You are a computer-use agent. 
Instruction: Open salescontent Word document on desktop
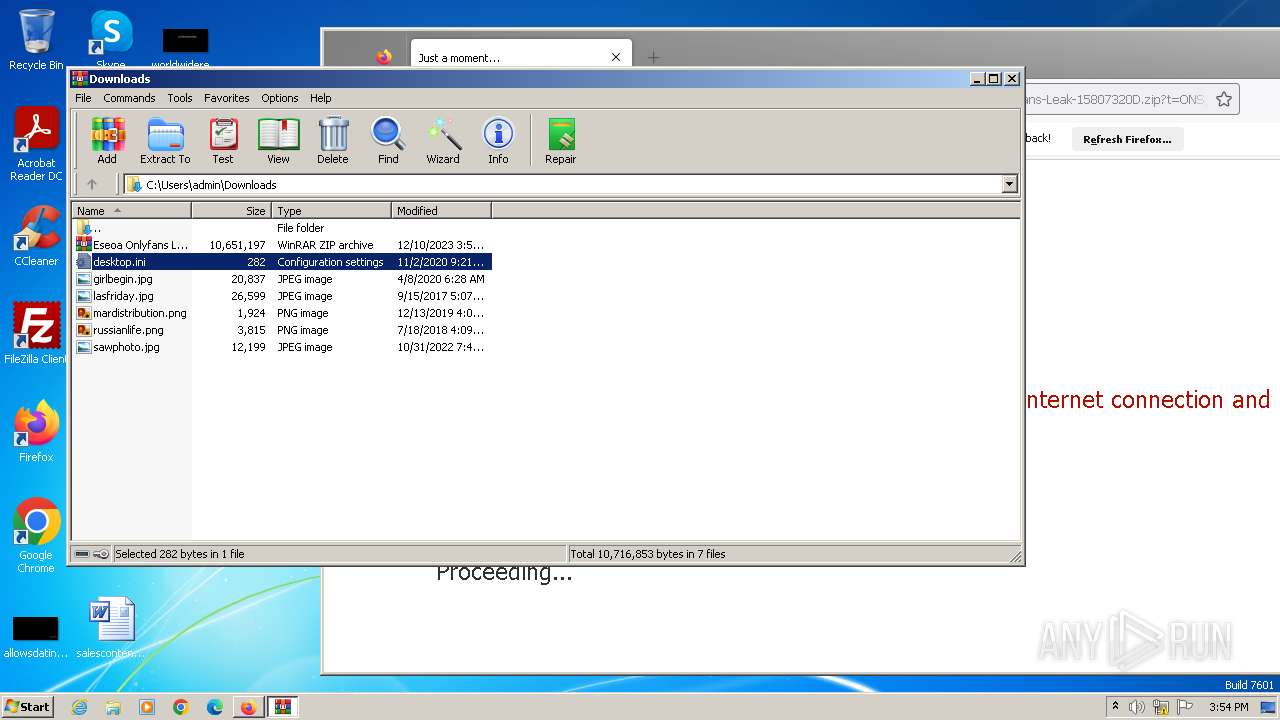[110, 628]
